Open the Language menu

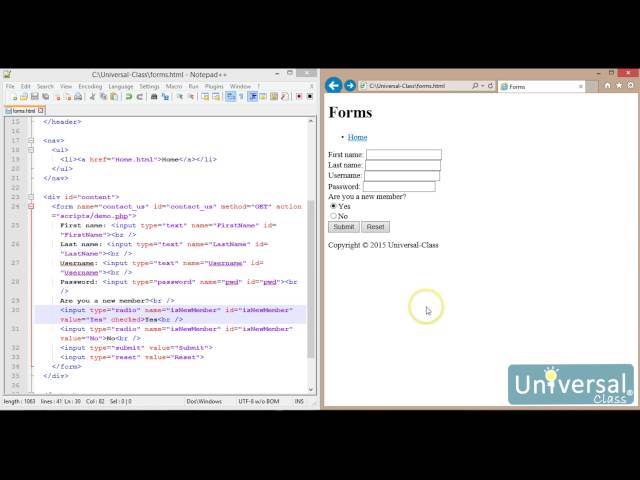[x=121, y=87]
